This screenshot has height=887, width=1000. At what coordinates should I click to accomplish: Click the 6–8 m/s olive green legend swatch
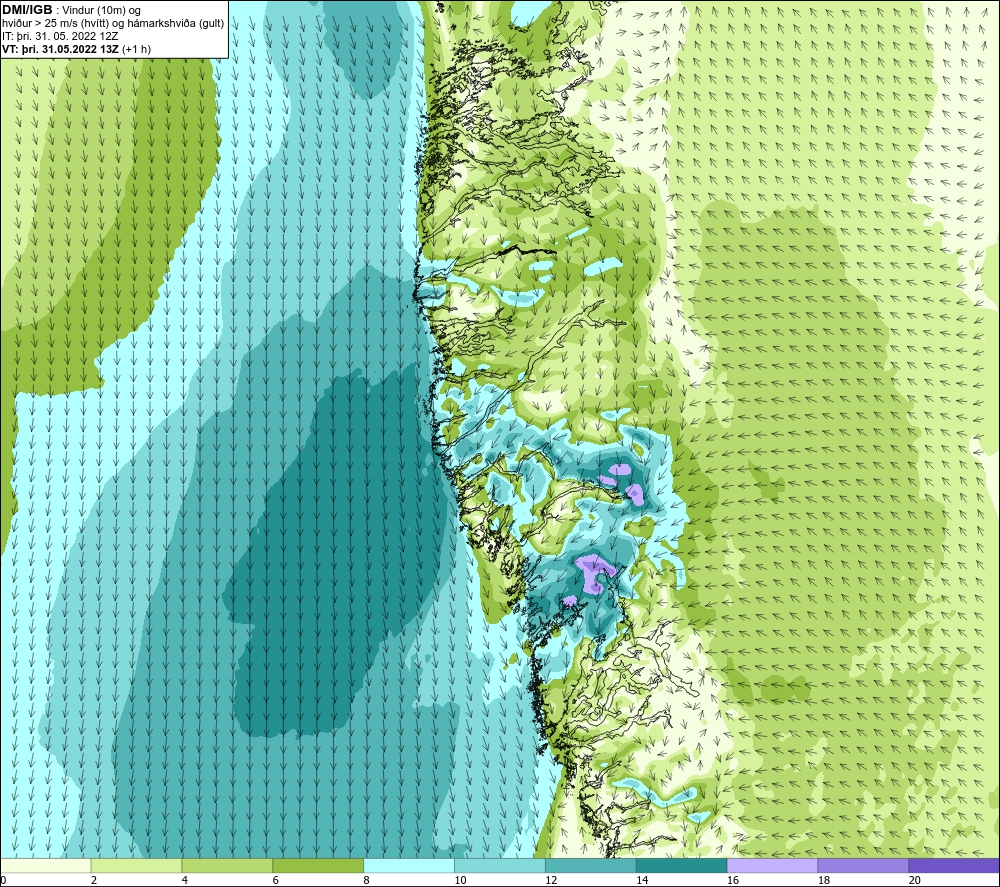318,865
